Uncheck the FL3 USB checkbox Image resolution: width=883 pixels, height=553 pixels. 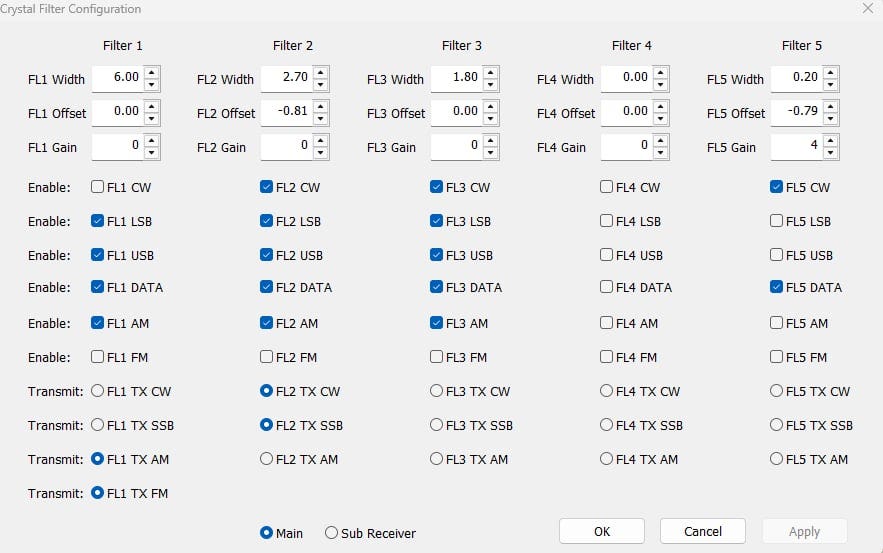point(436,255)
